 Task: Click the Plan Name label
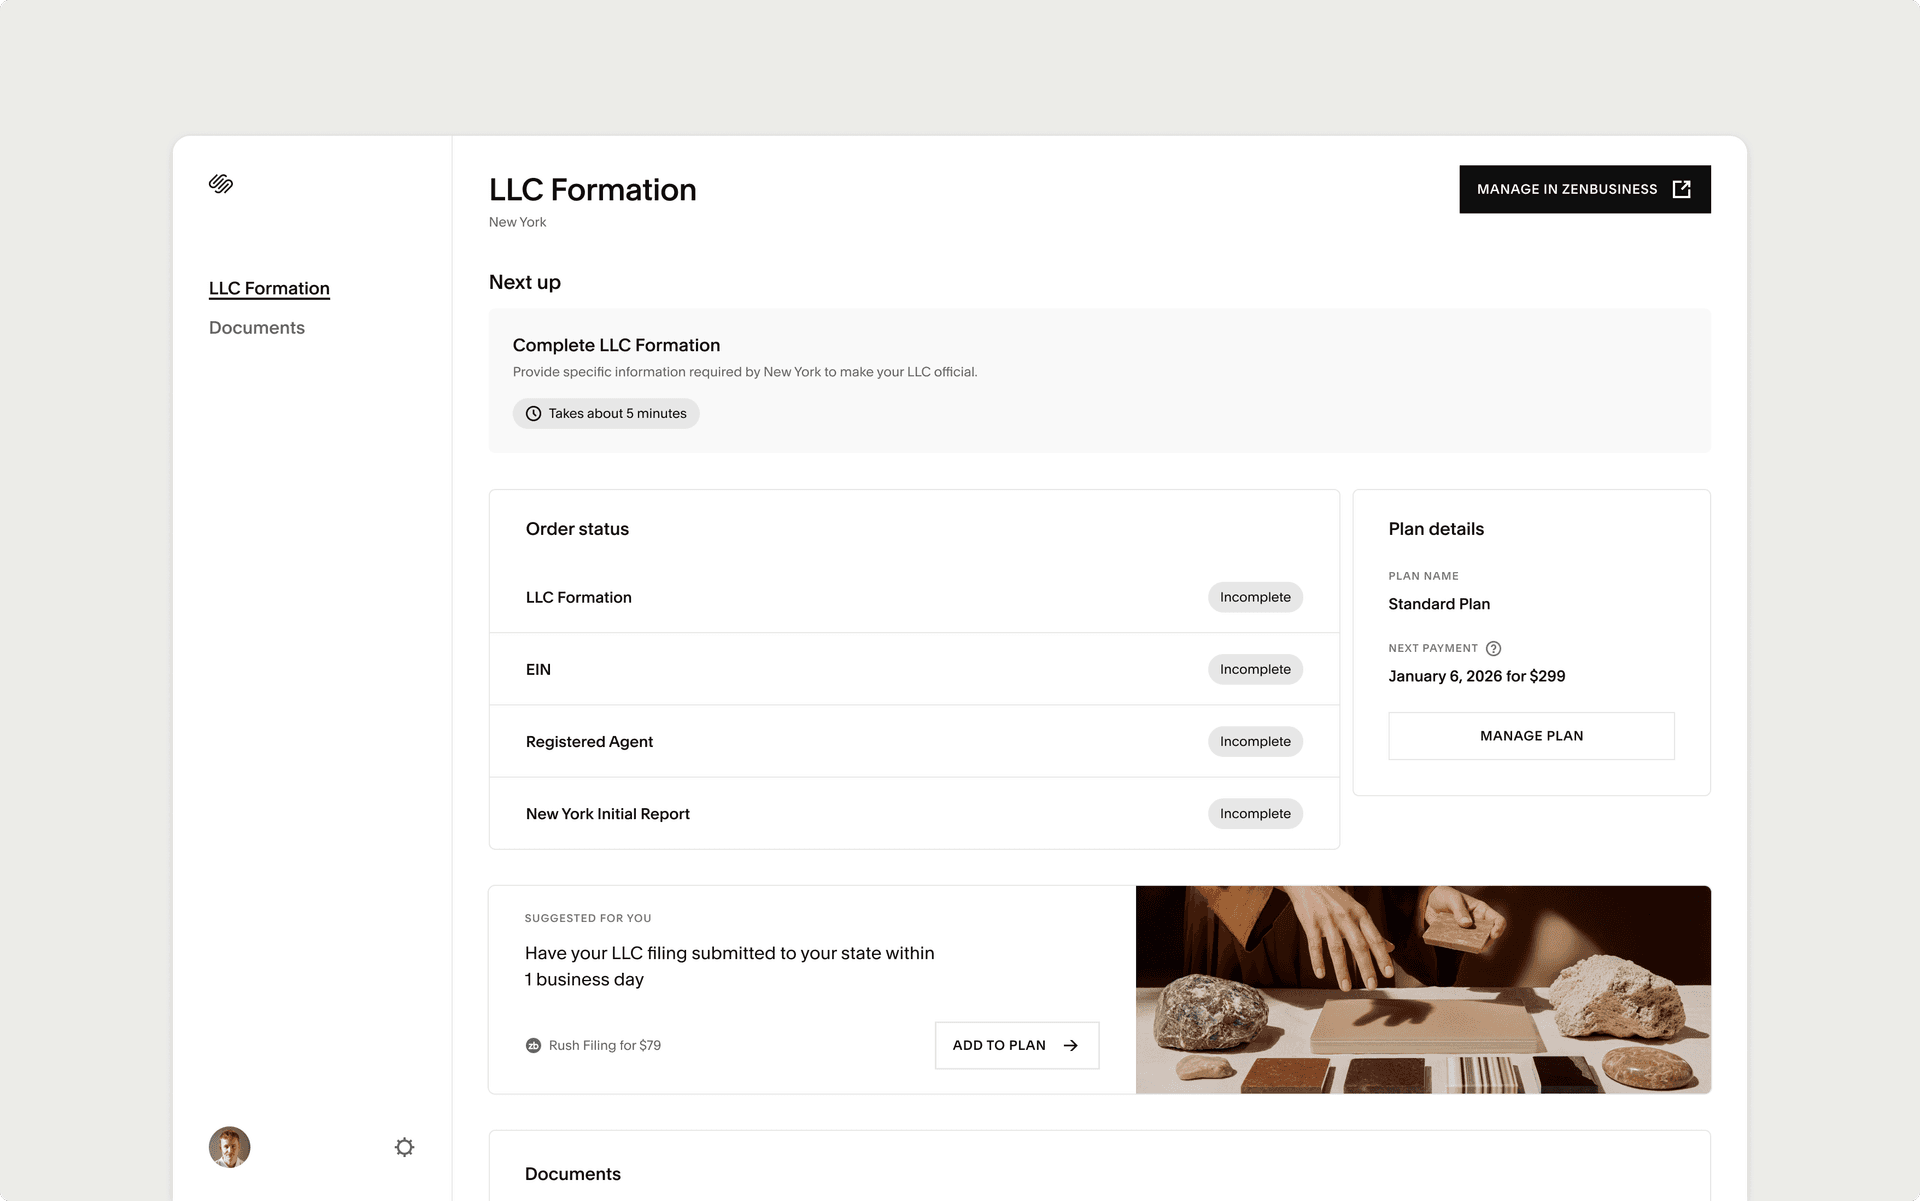pyautogui.click(x=1423, y=576)
